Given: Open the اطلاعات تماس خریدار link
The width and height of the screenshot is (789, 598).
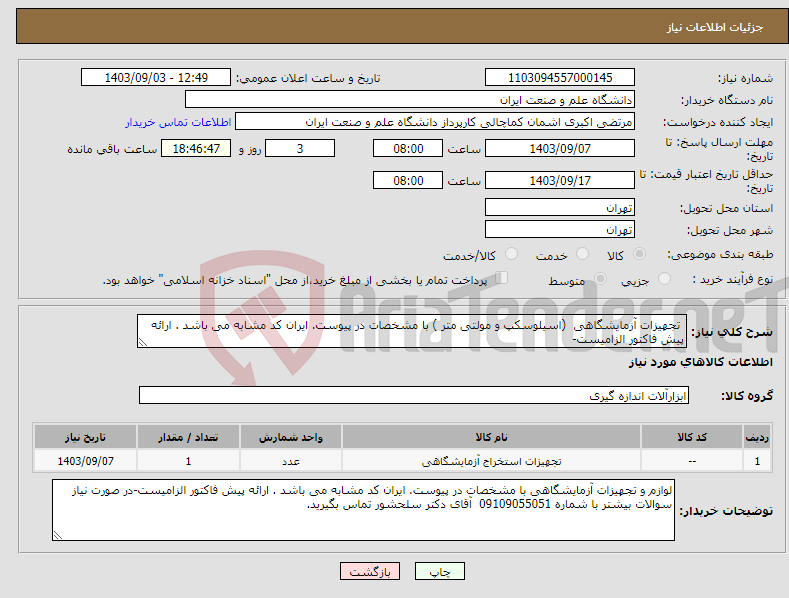Looking at the screenshot, I should point(178,122).
